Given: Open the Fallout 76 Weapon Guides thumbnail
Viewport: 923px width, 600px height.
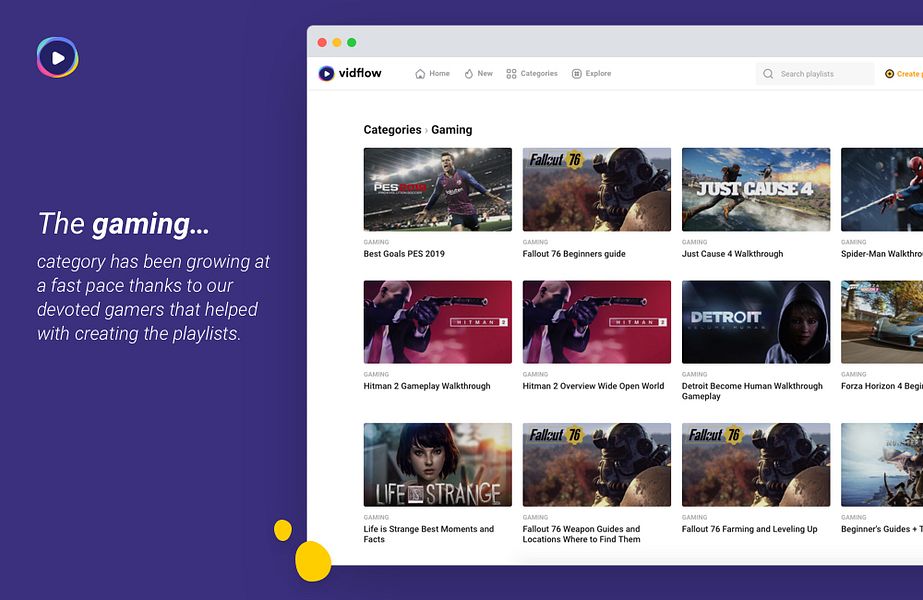Looking at the screenshot, I should tap(597, 465).
